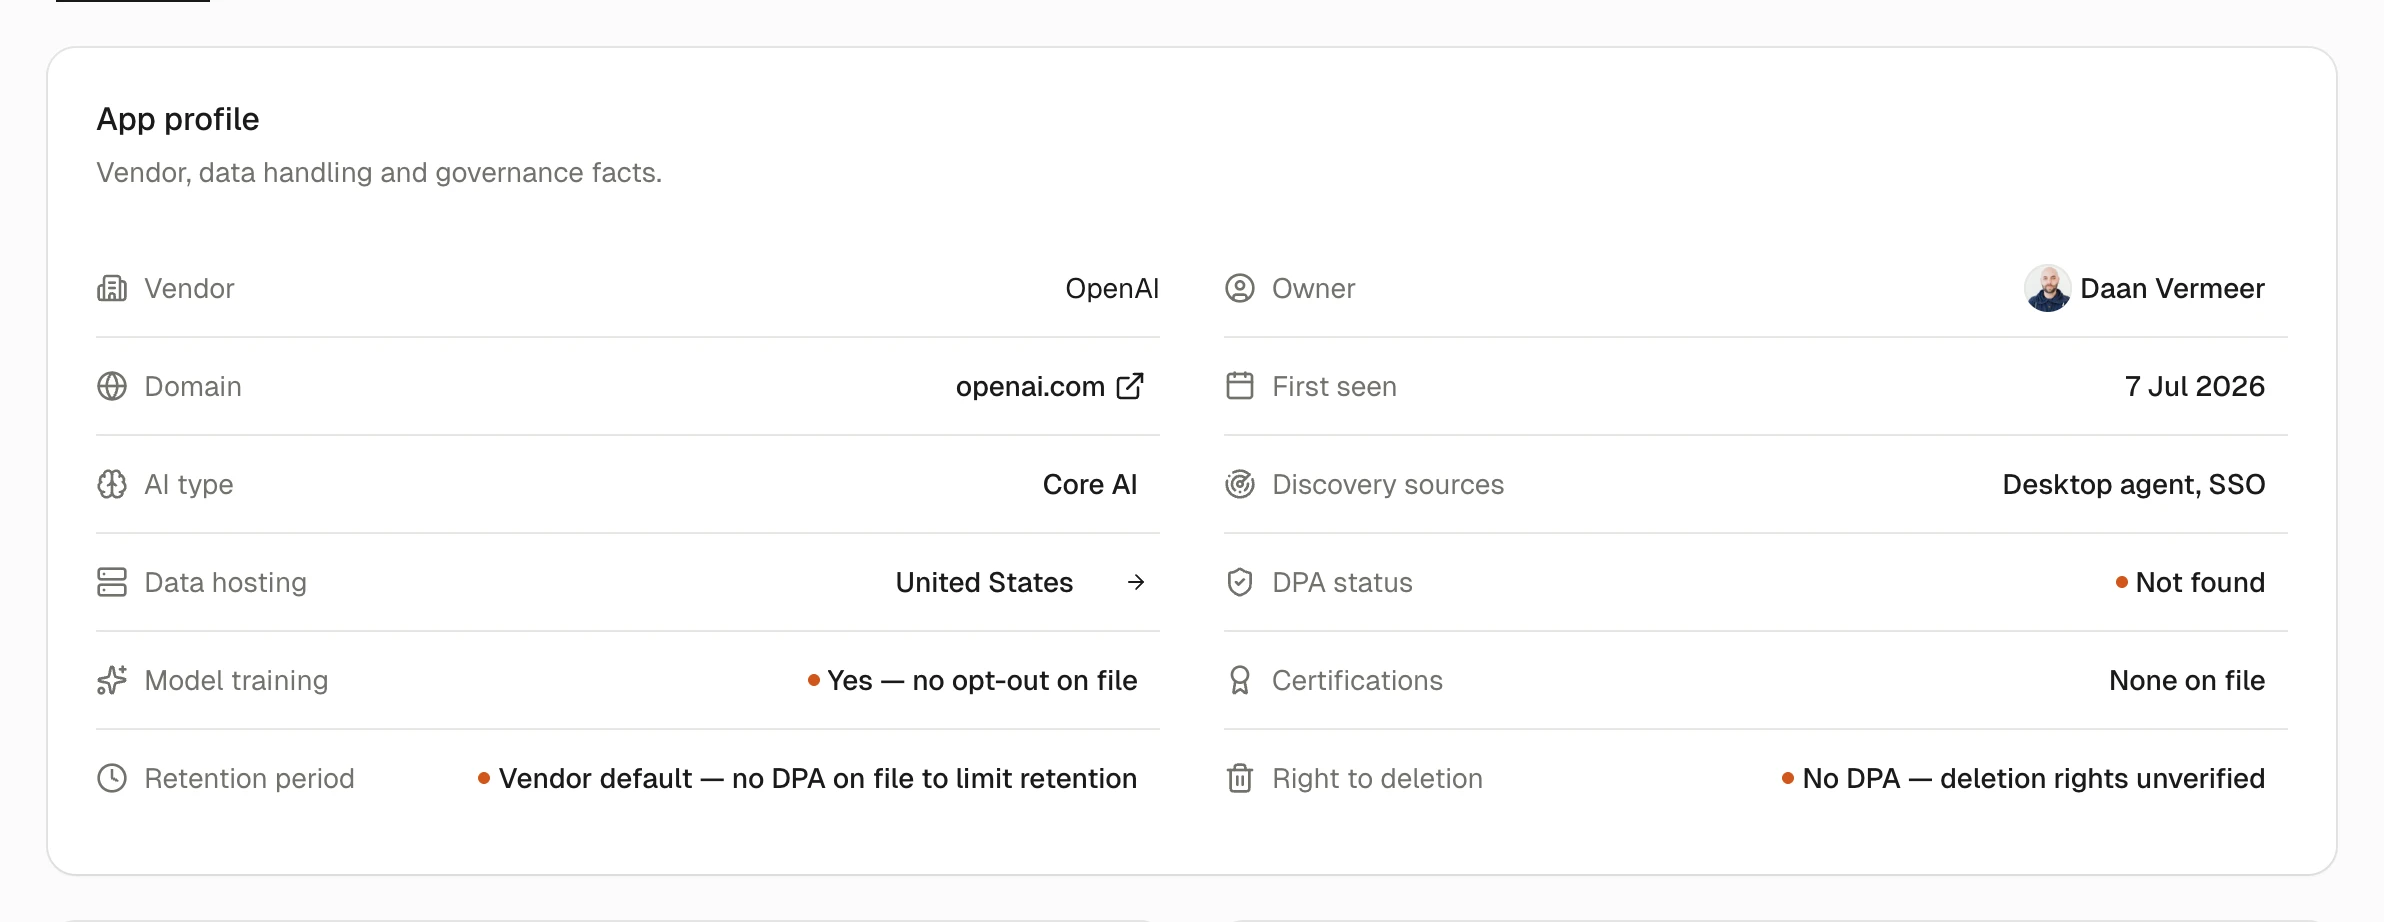The image size is (2384, 922).
Task: Click the Certifications label
Action: pyautogui.click(x=1357, y=681)
